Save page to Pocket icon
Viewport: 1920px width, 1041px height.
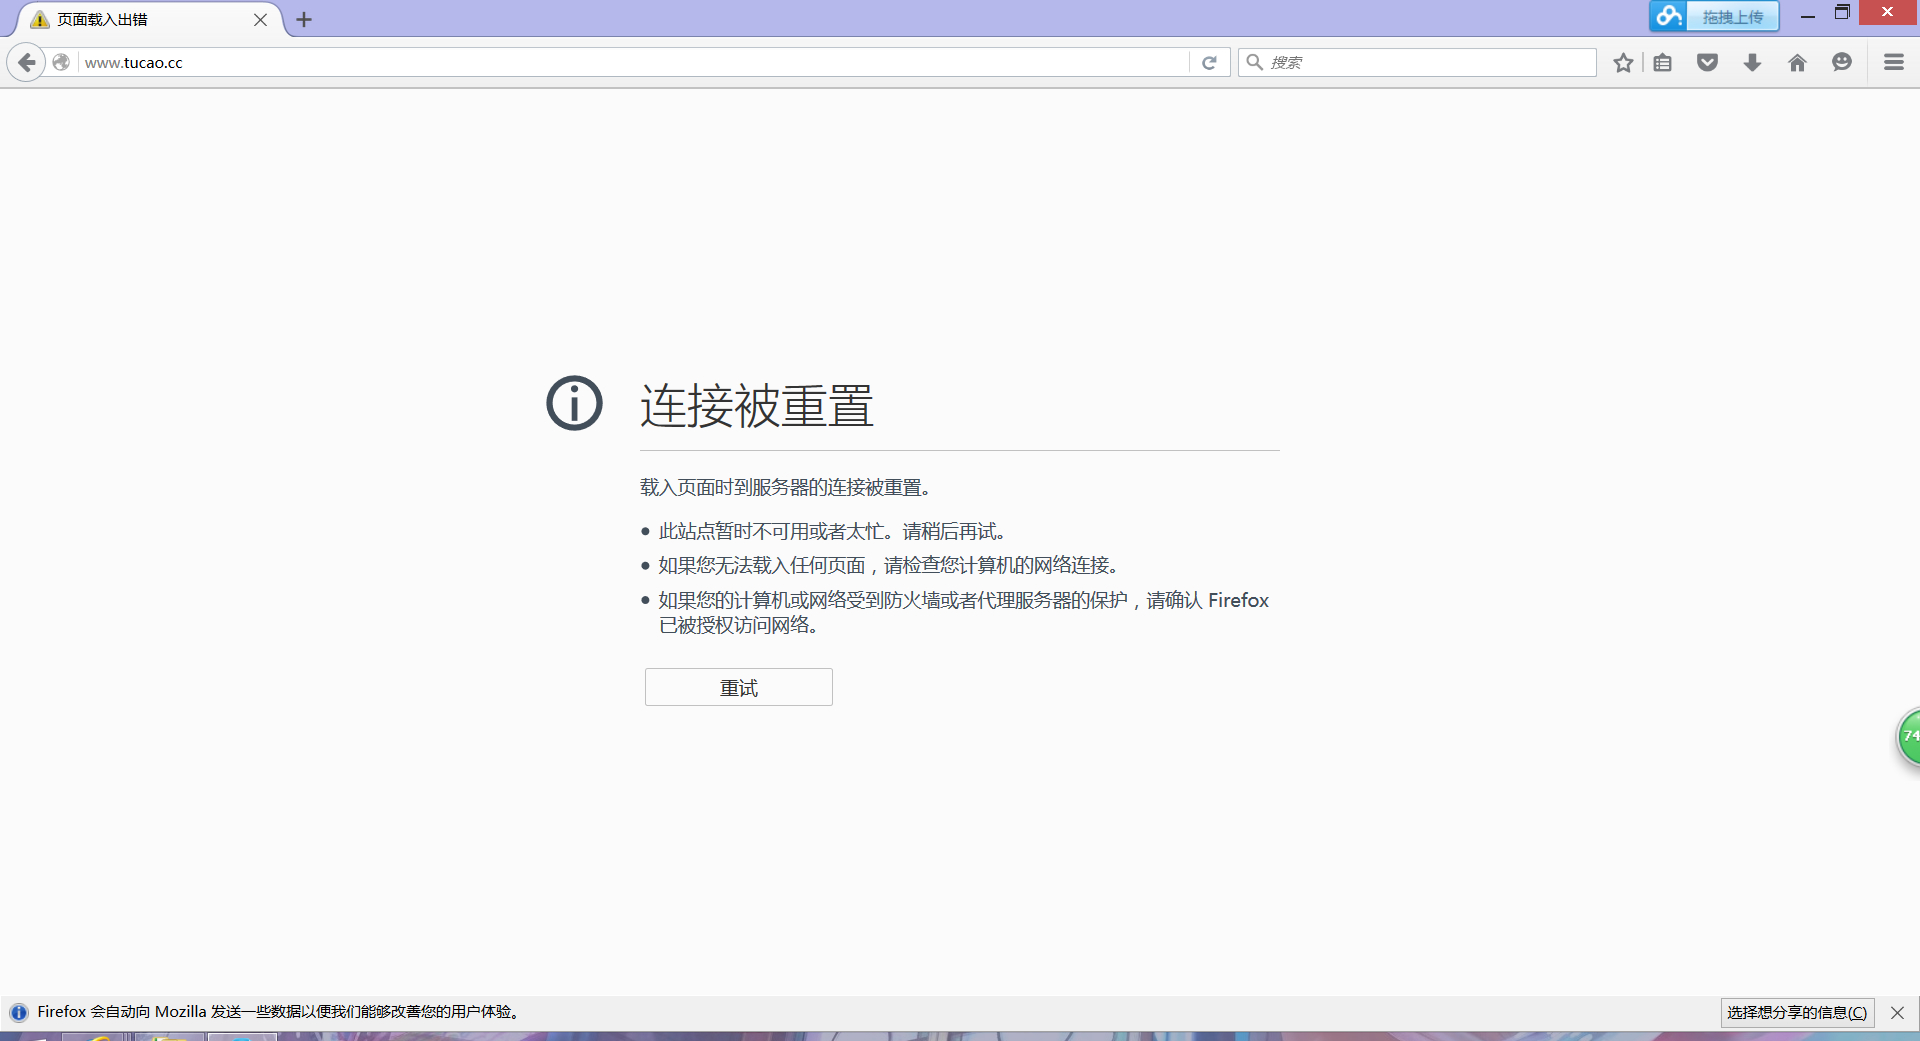tap(1707, 63)
